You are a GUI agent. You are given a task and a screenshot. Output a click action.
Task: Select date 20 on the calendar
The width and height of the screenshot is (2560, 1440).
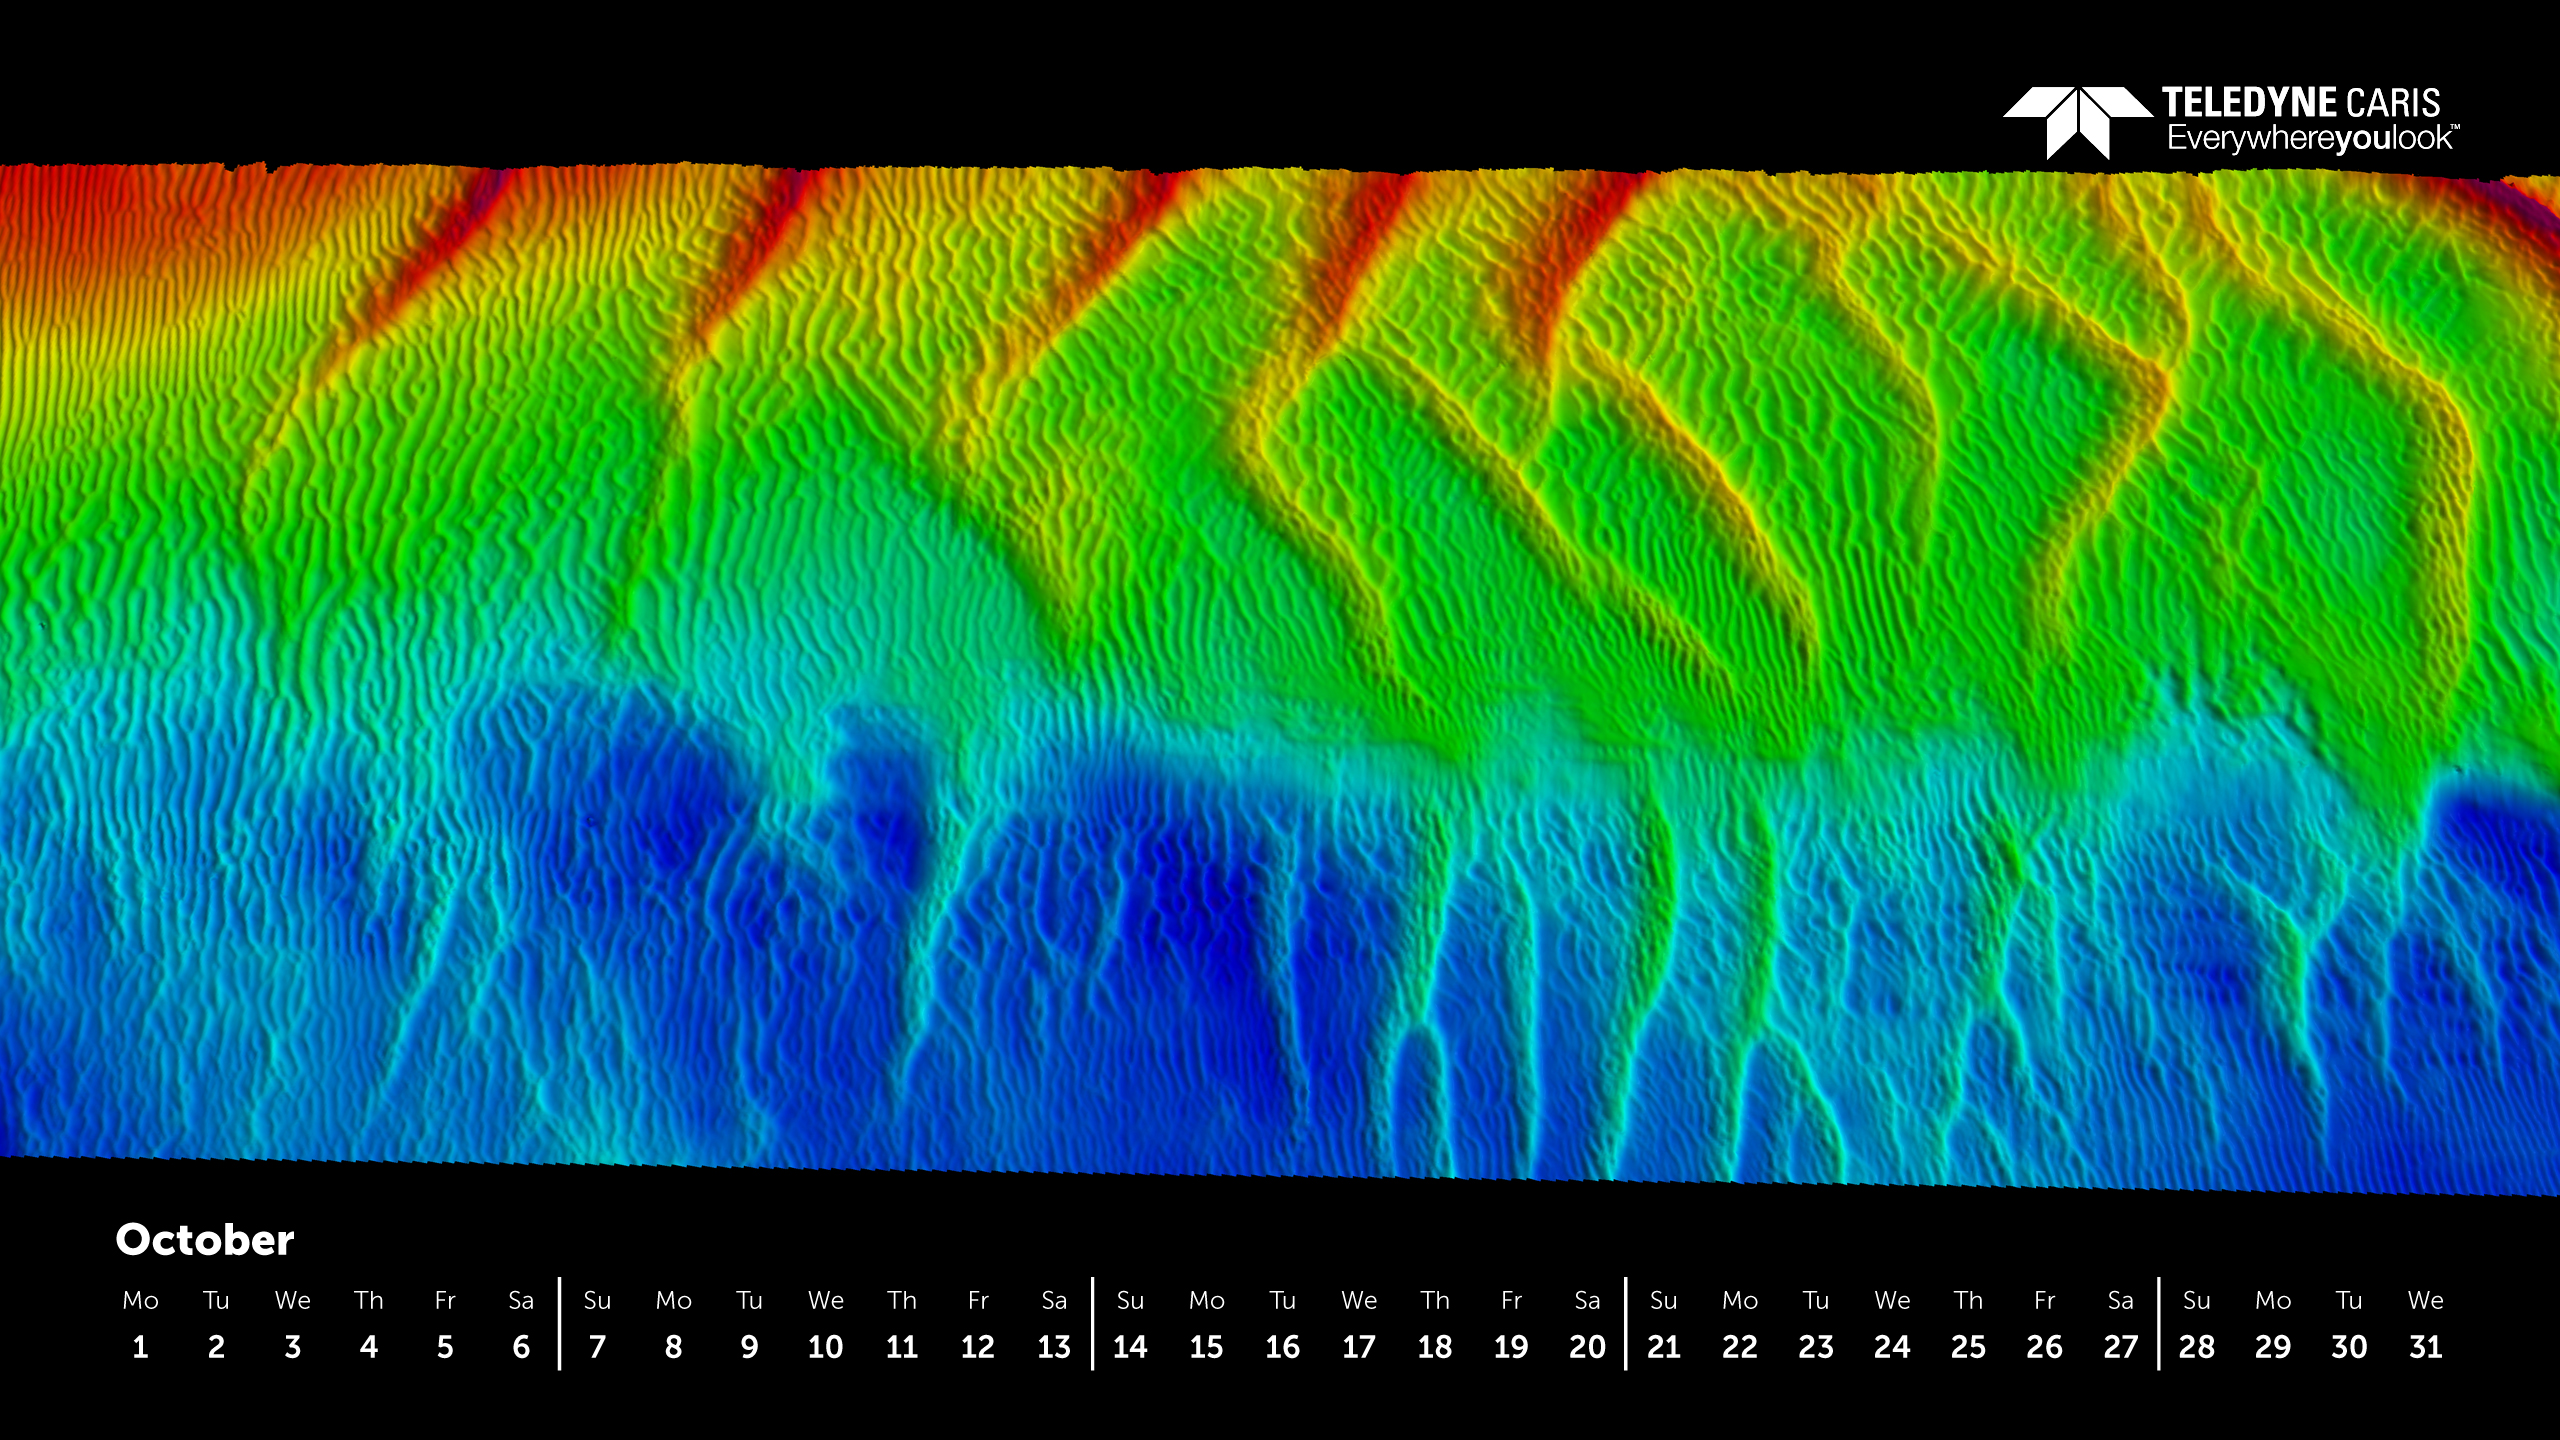coord(1587,1347)
